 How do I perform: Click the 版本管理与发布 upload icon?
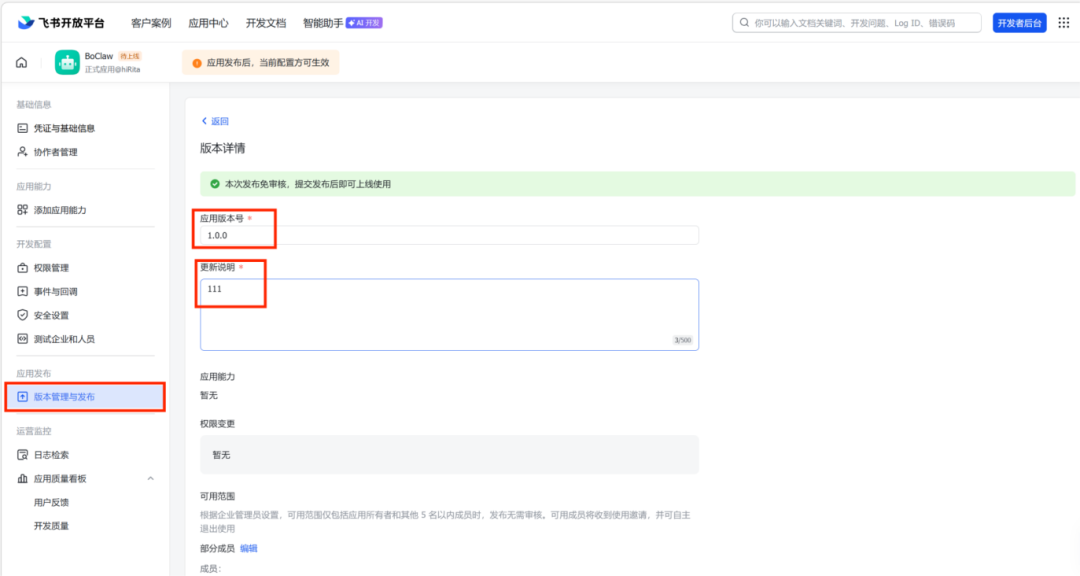(x=23, y=397)
